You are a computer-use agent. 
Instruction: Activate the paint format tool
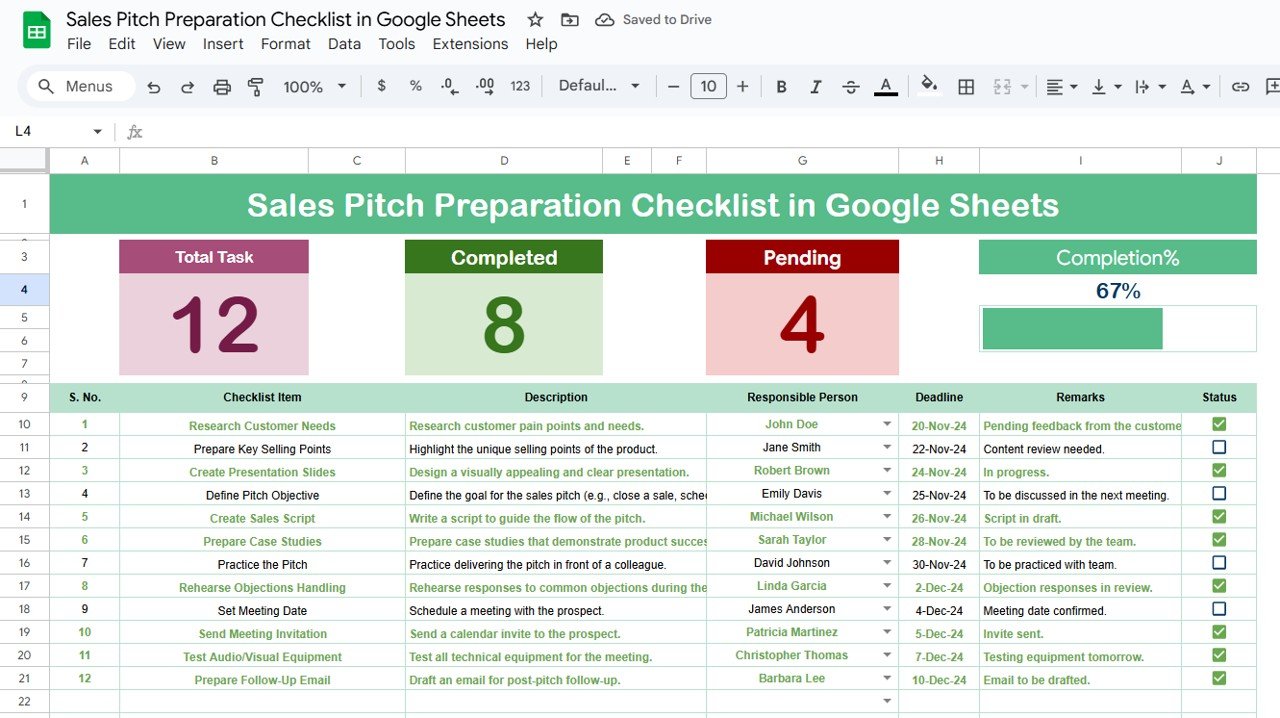tap(256, 87)
